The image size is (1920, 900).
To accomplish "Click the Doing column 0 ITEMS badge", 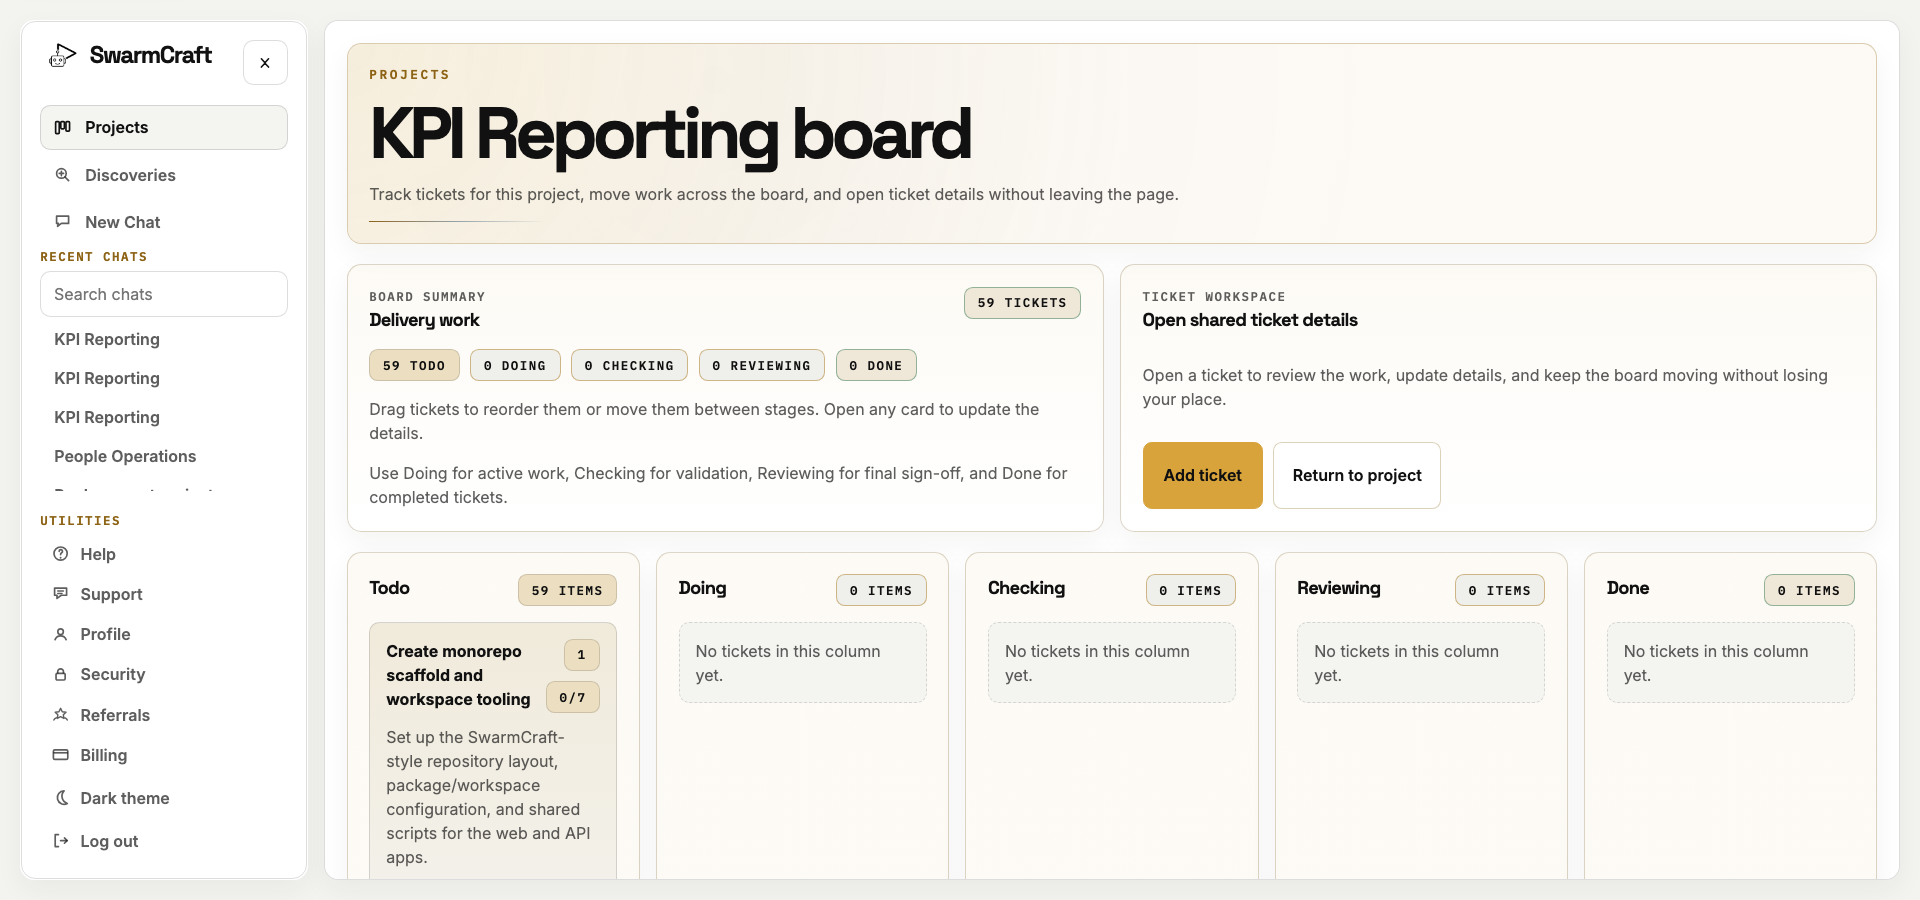I will coord(881,590).
